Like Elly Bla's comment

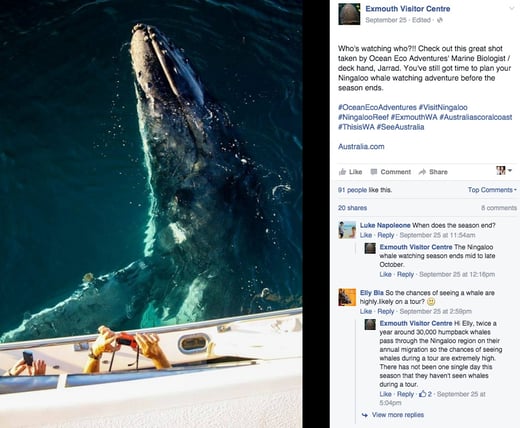coord(366,311)
